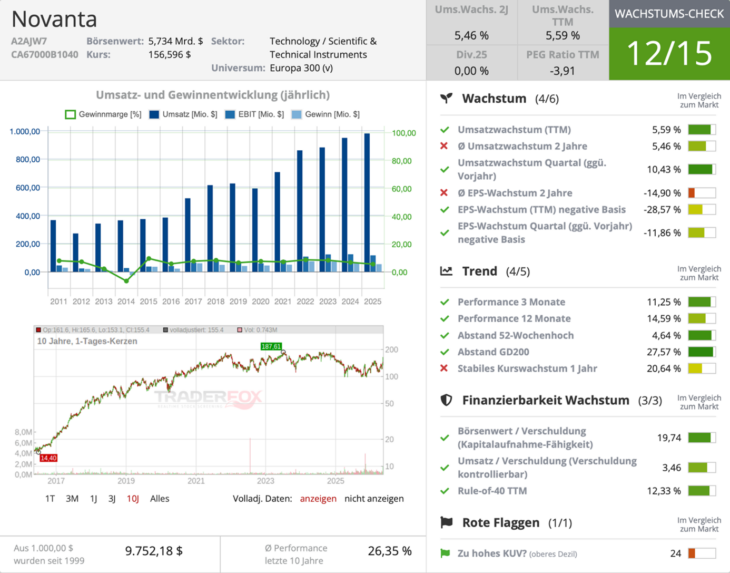Click the Zu hohes KUV? label

pyautogui.click(x=492, y=553)
